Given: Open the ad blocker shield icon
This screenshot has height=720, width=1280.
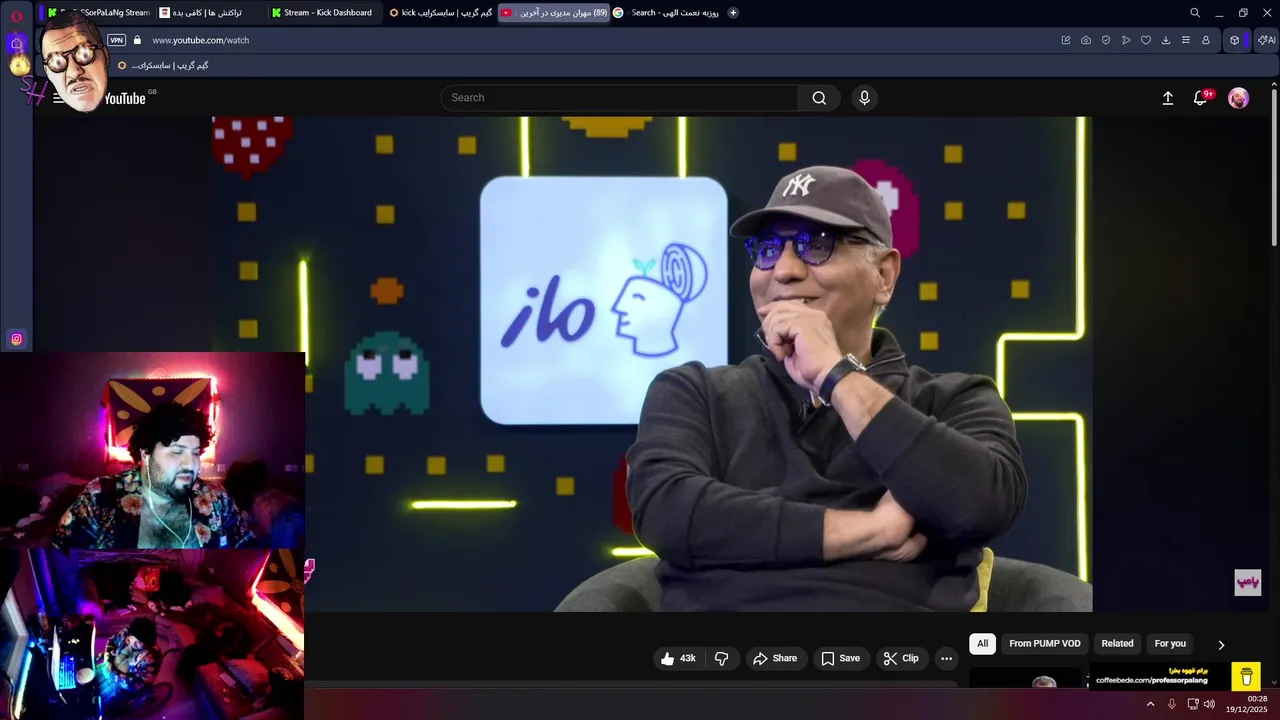Looking at the screenshot, I should (1106, 40).
